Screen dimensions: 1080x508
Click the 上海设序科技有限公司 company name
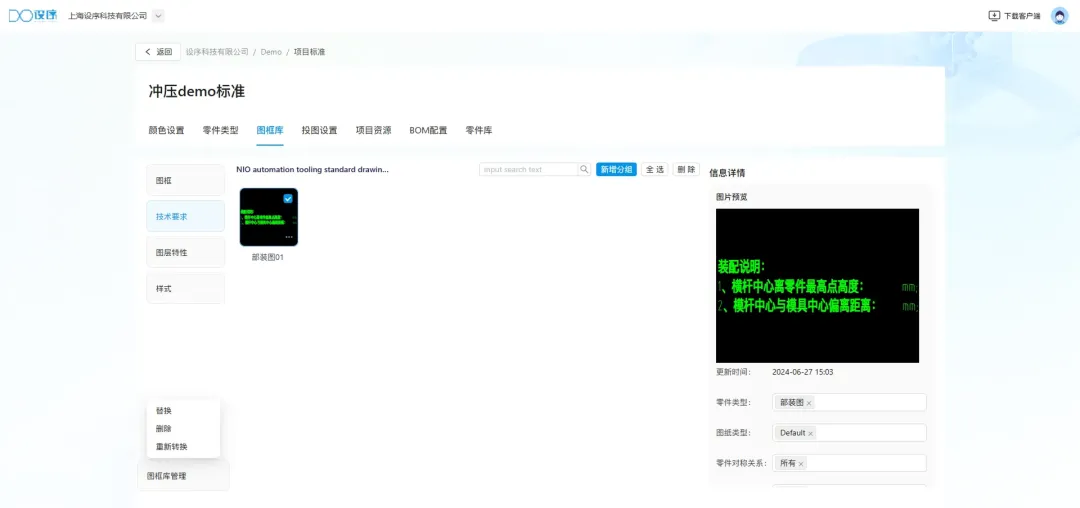(107, 16)
